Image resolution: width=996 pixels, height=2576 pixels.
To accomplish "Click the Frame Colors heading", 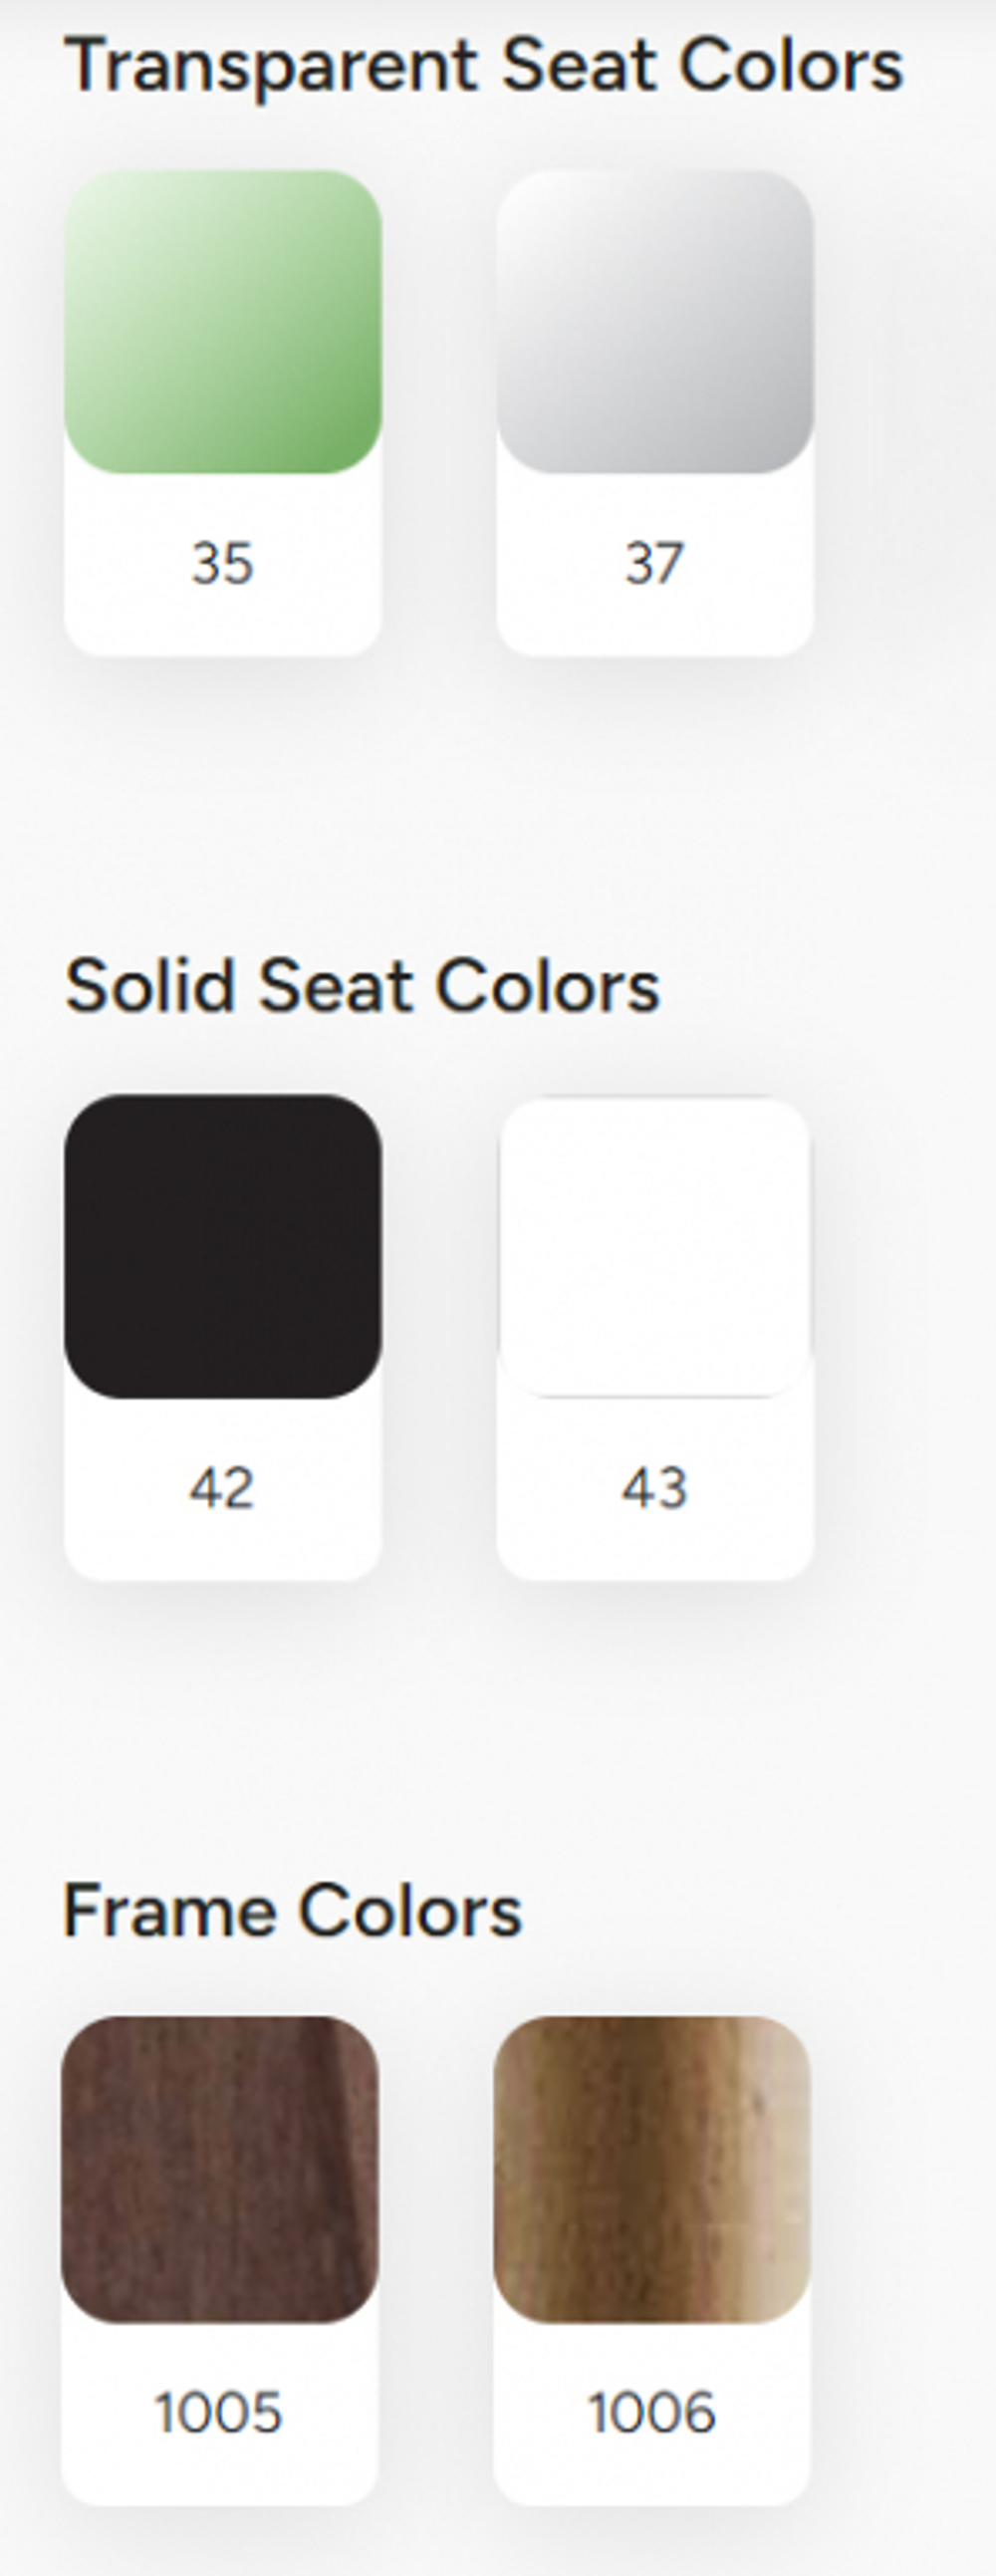I will click(x=292, y=1910).
